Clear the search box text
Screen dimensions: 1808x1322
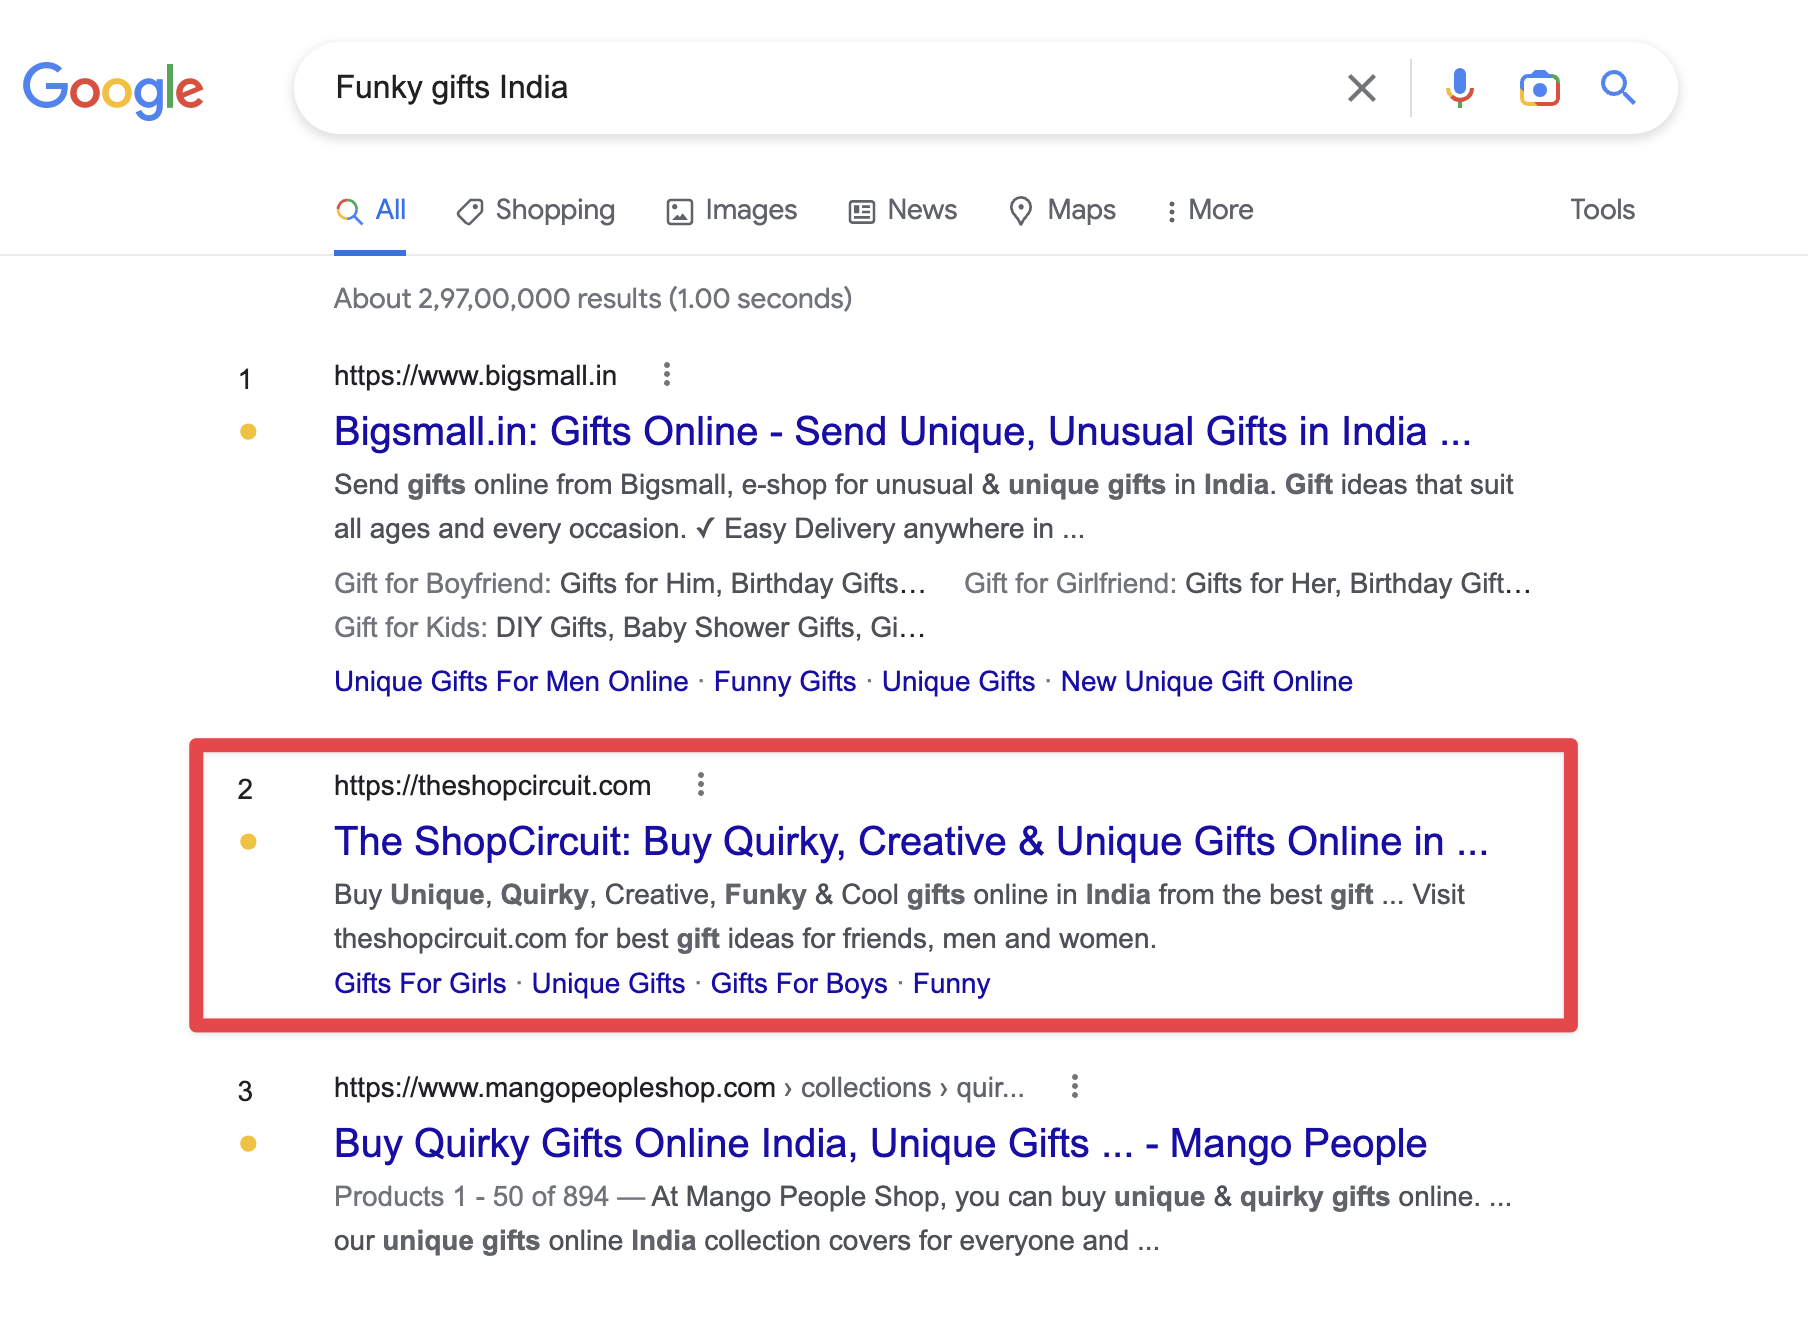(1361, 88)
